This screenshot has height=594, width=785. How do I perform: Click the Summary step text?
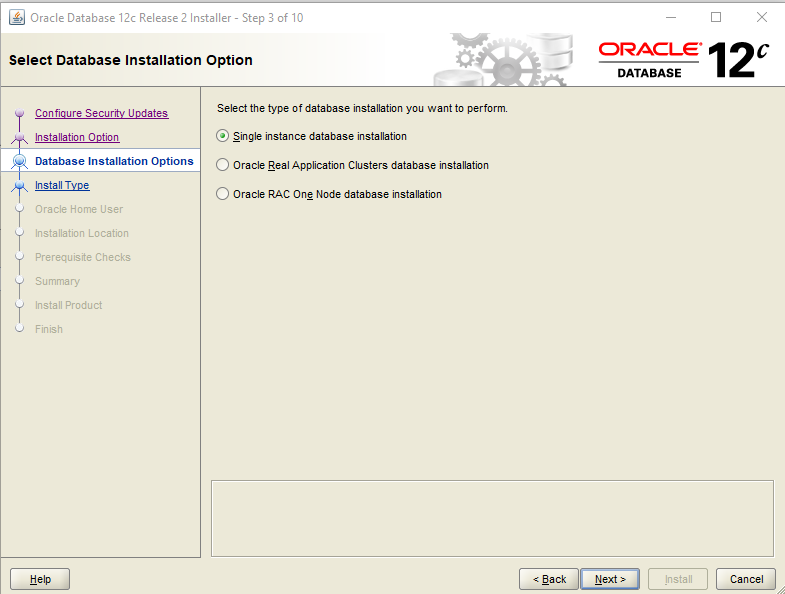(x=58, y=281)
